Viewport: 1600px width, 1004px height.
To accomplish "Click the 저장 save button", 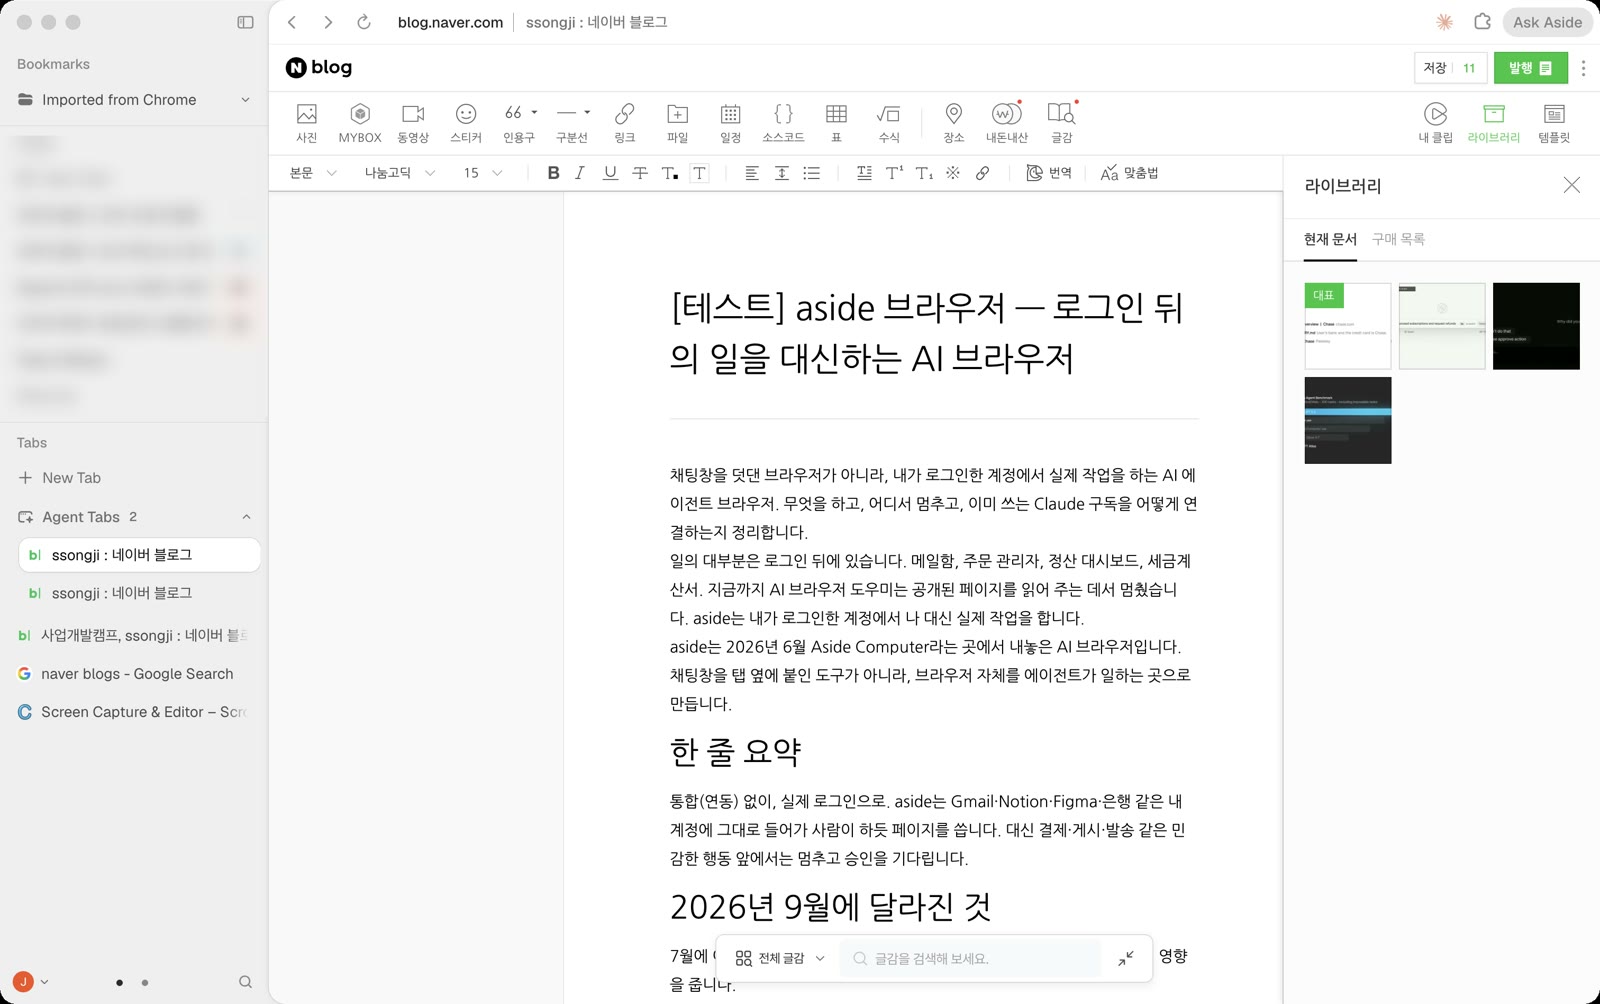I will coord(1435,68).
